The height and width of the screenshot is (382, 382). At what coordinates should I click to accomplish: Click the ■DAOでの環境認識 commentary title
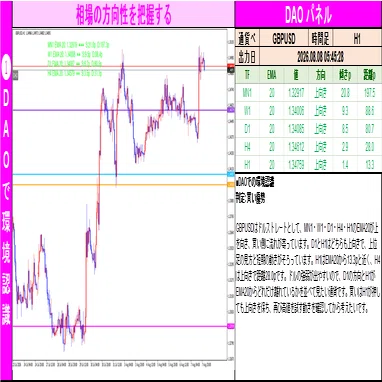point(255,183)
